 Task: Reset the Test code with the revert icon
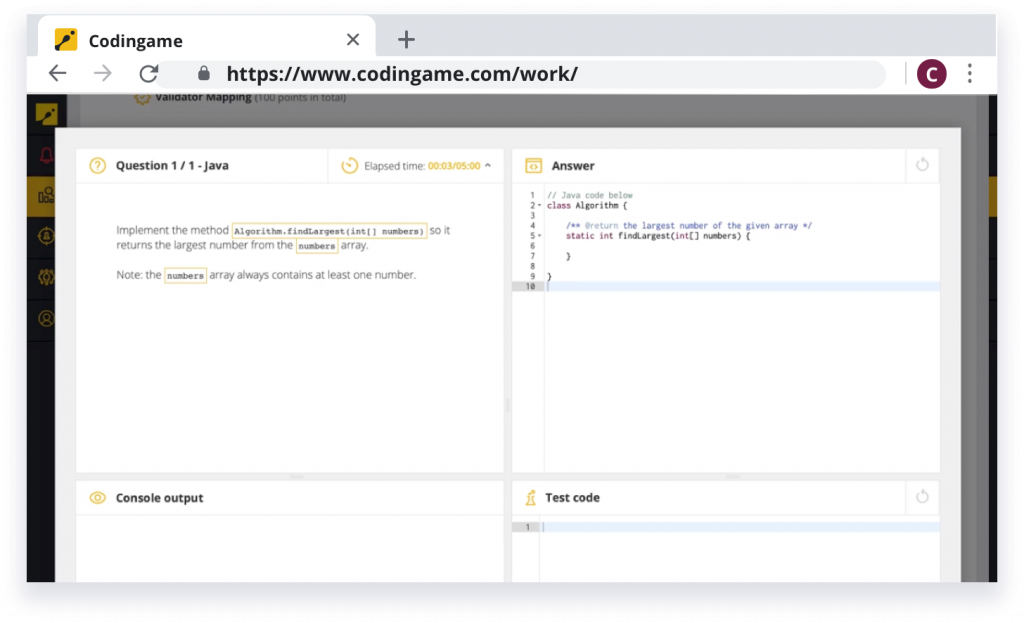[921, 497]
